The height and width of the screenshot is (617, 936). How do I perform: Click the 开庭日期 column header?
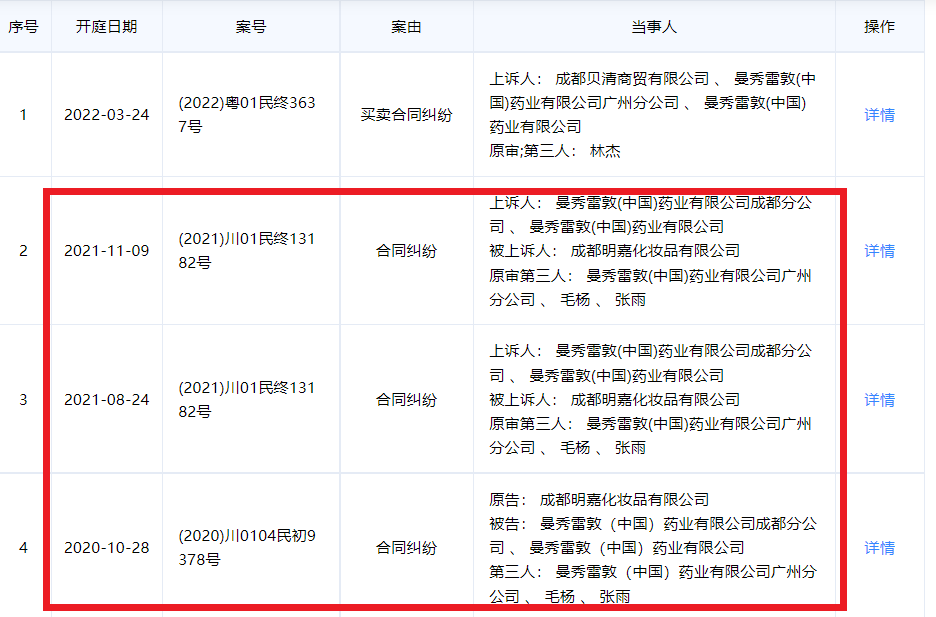coord(106,27)
